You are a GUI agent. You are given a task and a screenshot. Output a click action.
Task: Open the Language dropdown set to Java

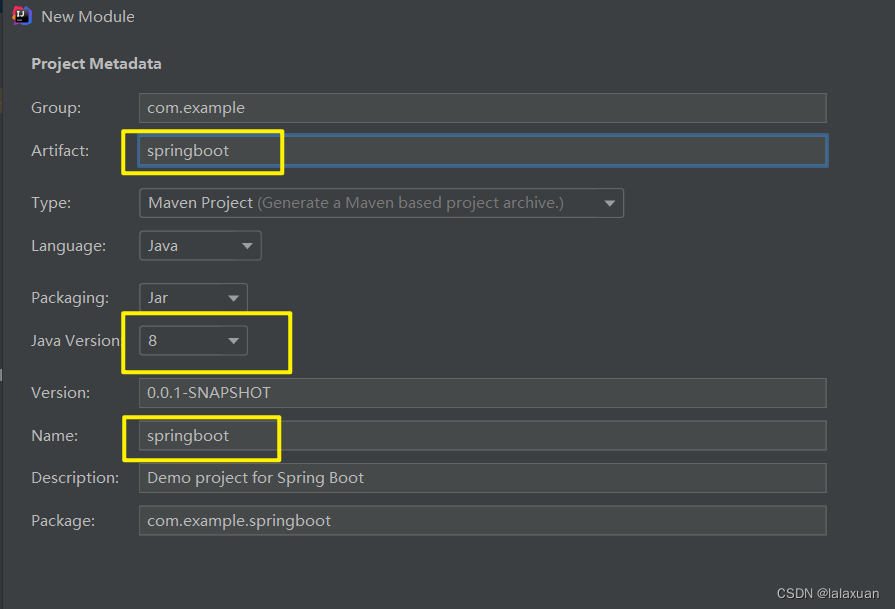pyautogui.click(x=200, y=245)
